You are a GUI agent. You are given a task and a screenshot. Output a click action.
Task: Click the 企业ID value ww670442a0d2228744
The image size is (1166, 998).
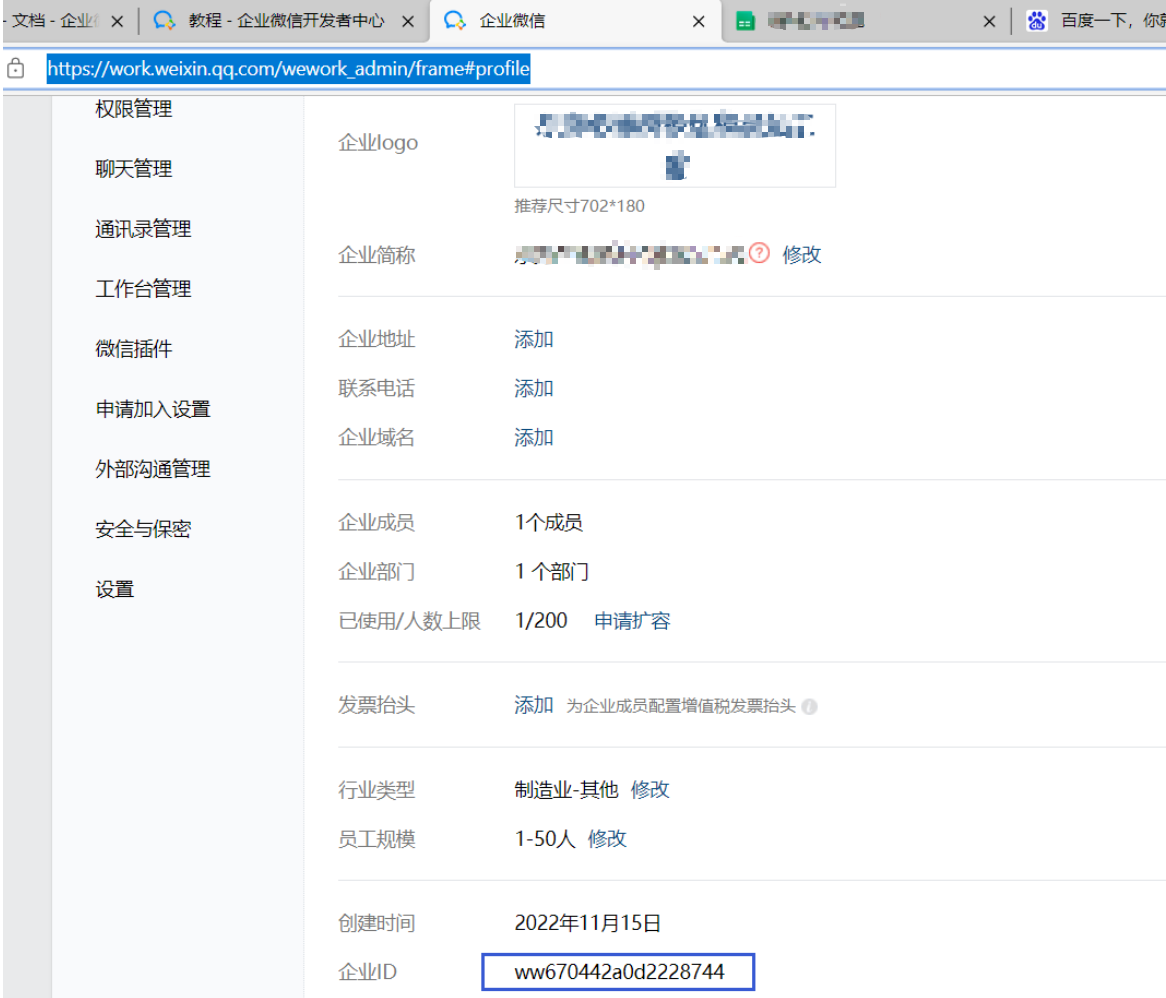[619, 972]
